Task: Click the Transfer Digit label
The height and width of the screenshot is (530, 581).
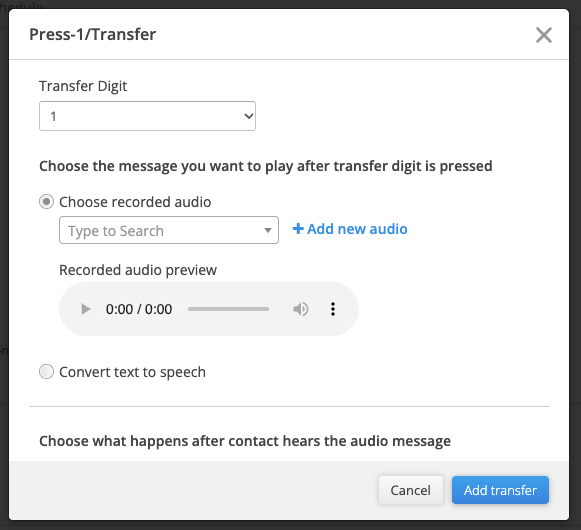Action: pos(83,86)
